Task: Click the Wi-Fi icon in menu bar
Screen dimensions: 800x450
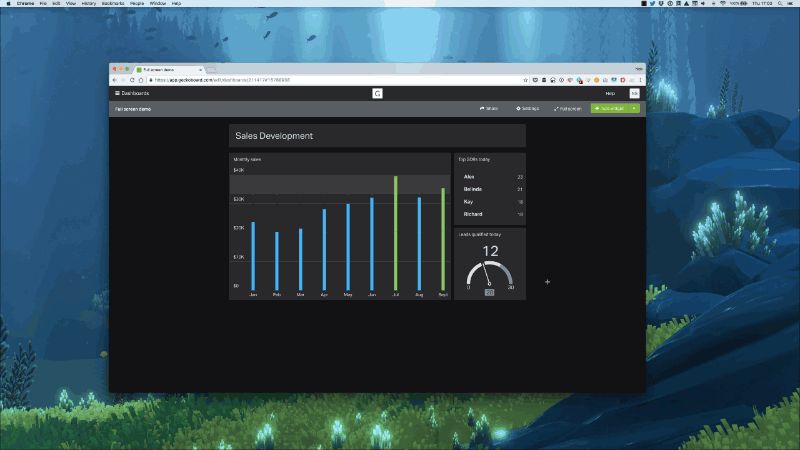Action: [x=722, y=3]
